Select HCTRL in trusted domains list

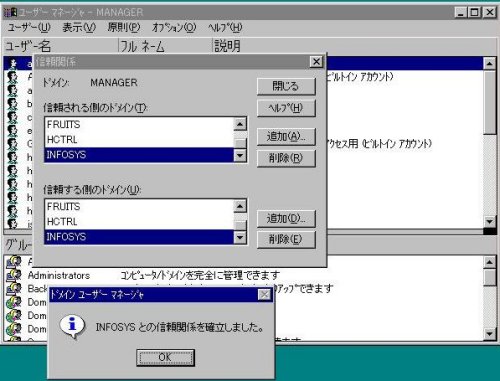(139, 140)
